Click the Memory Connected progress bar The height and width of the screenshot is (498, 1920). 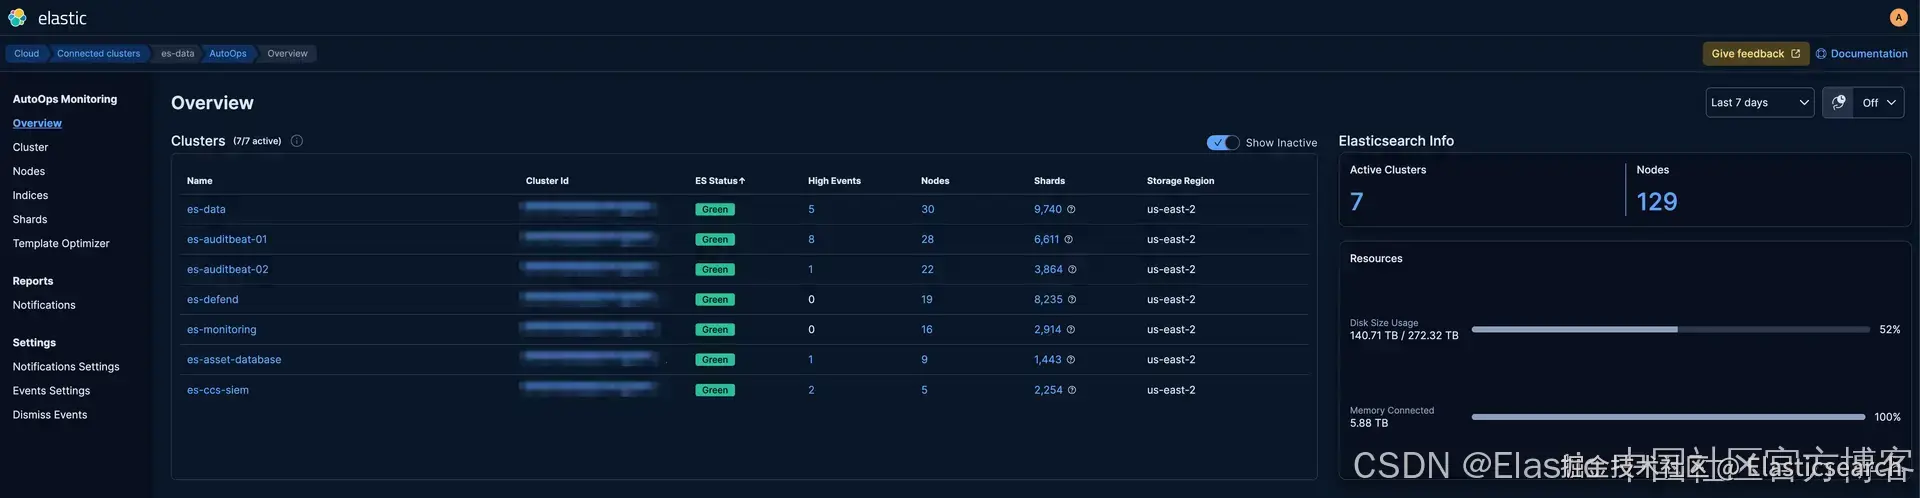click(x=1668, y=417)
